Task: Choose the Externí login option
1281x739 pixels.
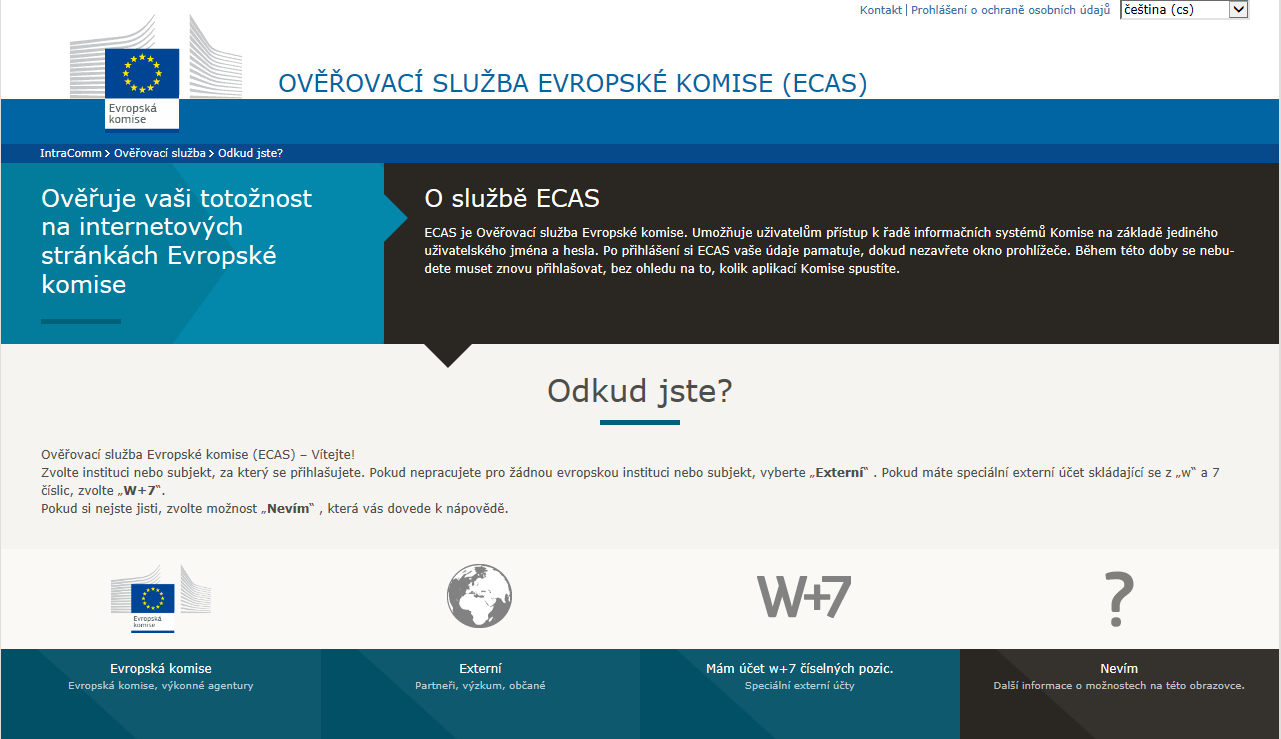Action: 480,694
